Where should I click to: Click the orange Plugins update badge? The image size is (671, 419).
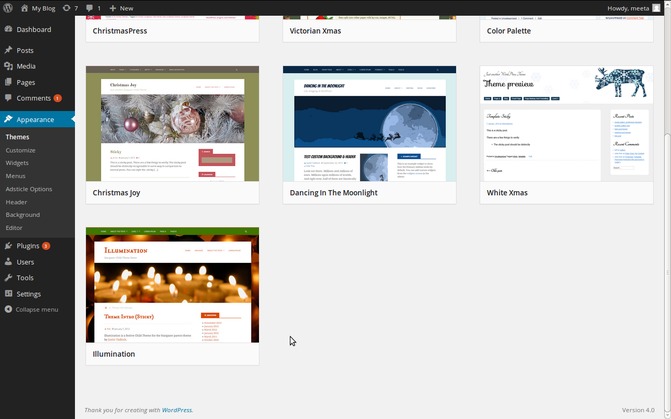tap(46, 246)
